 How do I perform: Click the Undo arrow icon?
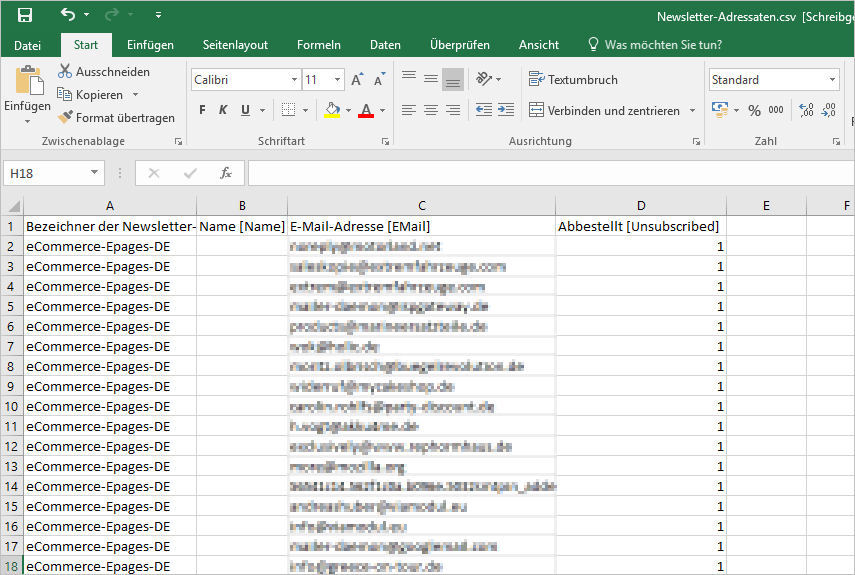coord(68,15)
